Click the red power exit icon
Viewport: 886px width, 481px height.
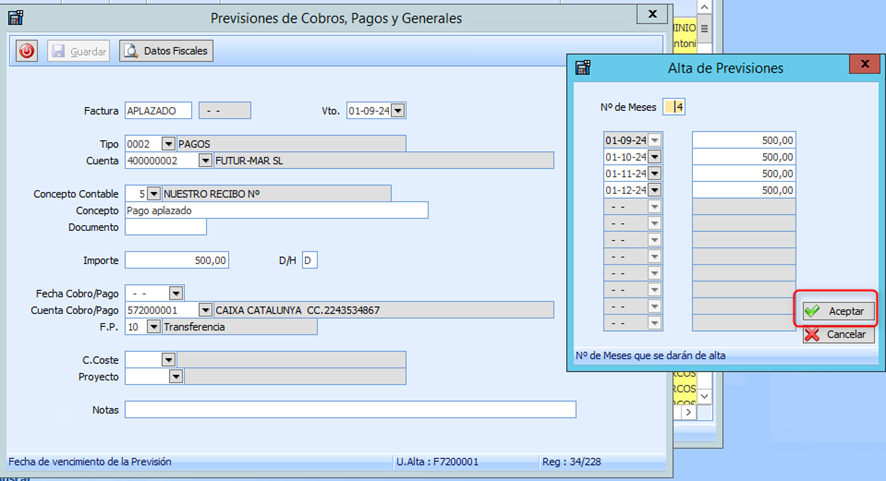(27, 51)
